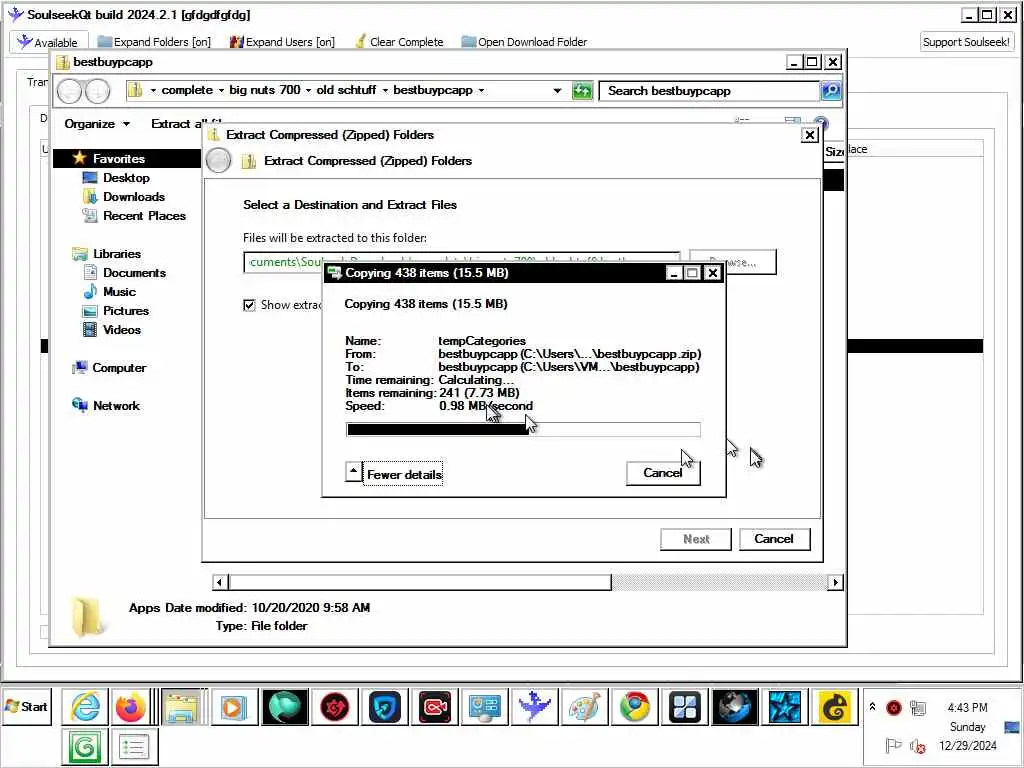Open dropdown arrow before 'complete' breadcrumb
Screen dimensions: 1024x768
click(153, 90)
